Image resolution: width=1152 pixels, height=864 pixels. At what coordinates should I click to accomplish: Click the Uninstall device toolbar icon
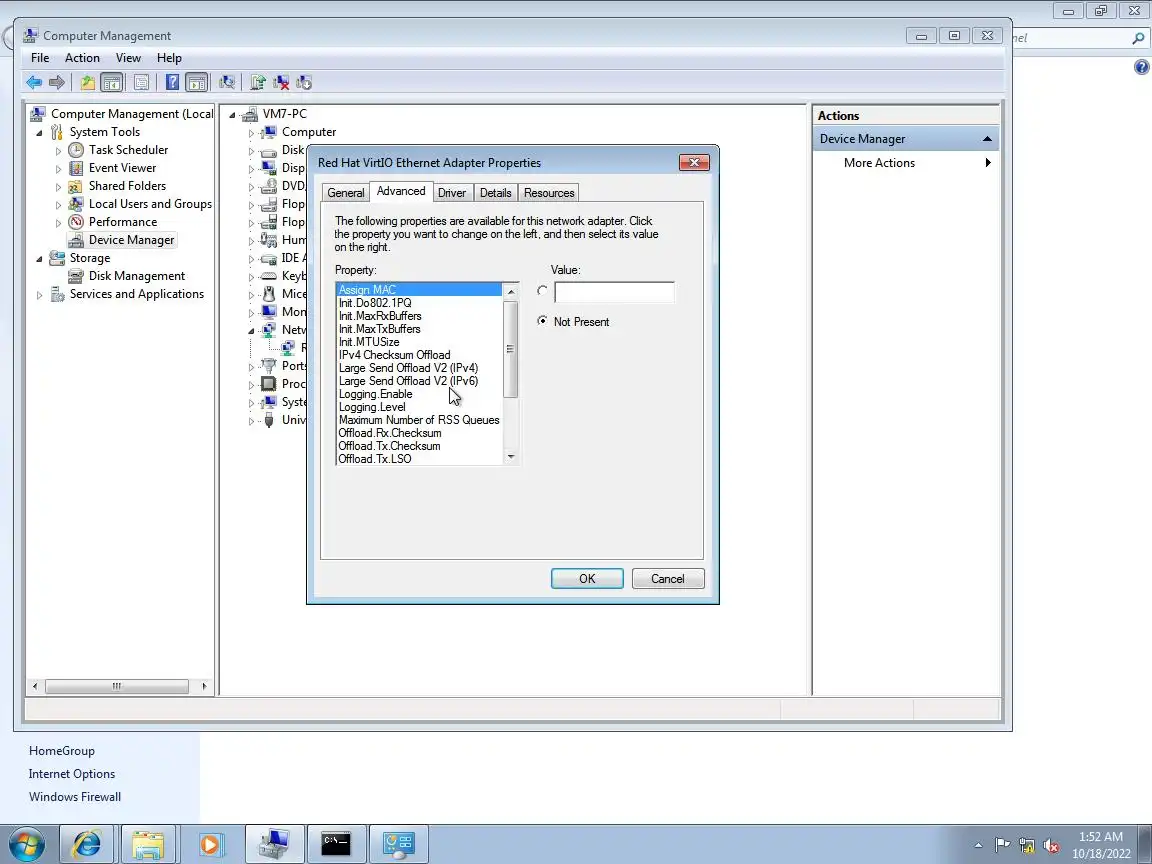click(281, 82)
